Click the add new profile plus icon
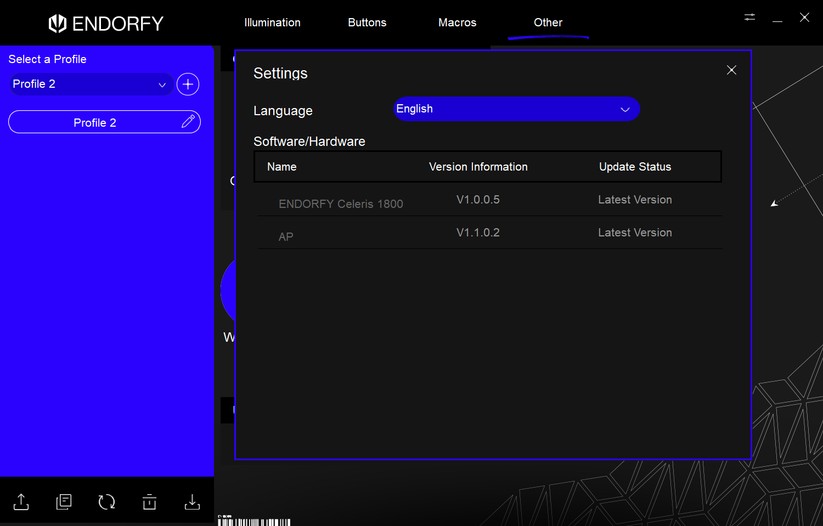 [x=188, y=85]
